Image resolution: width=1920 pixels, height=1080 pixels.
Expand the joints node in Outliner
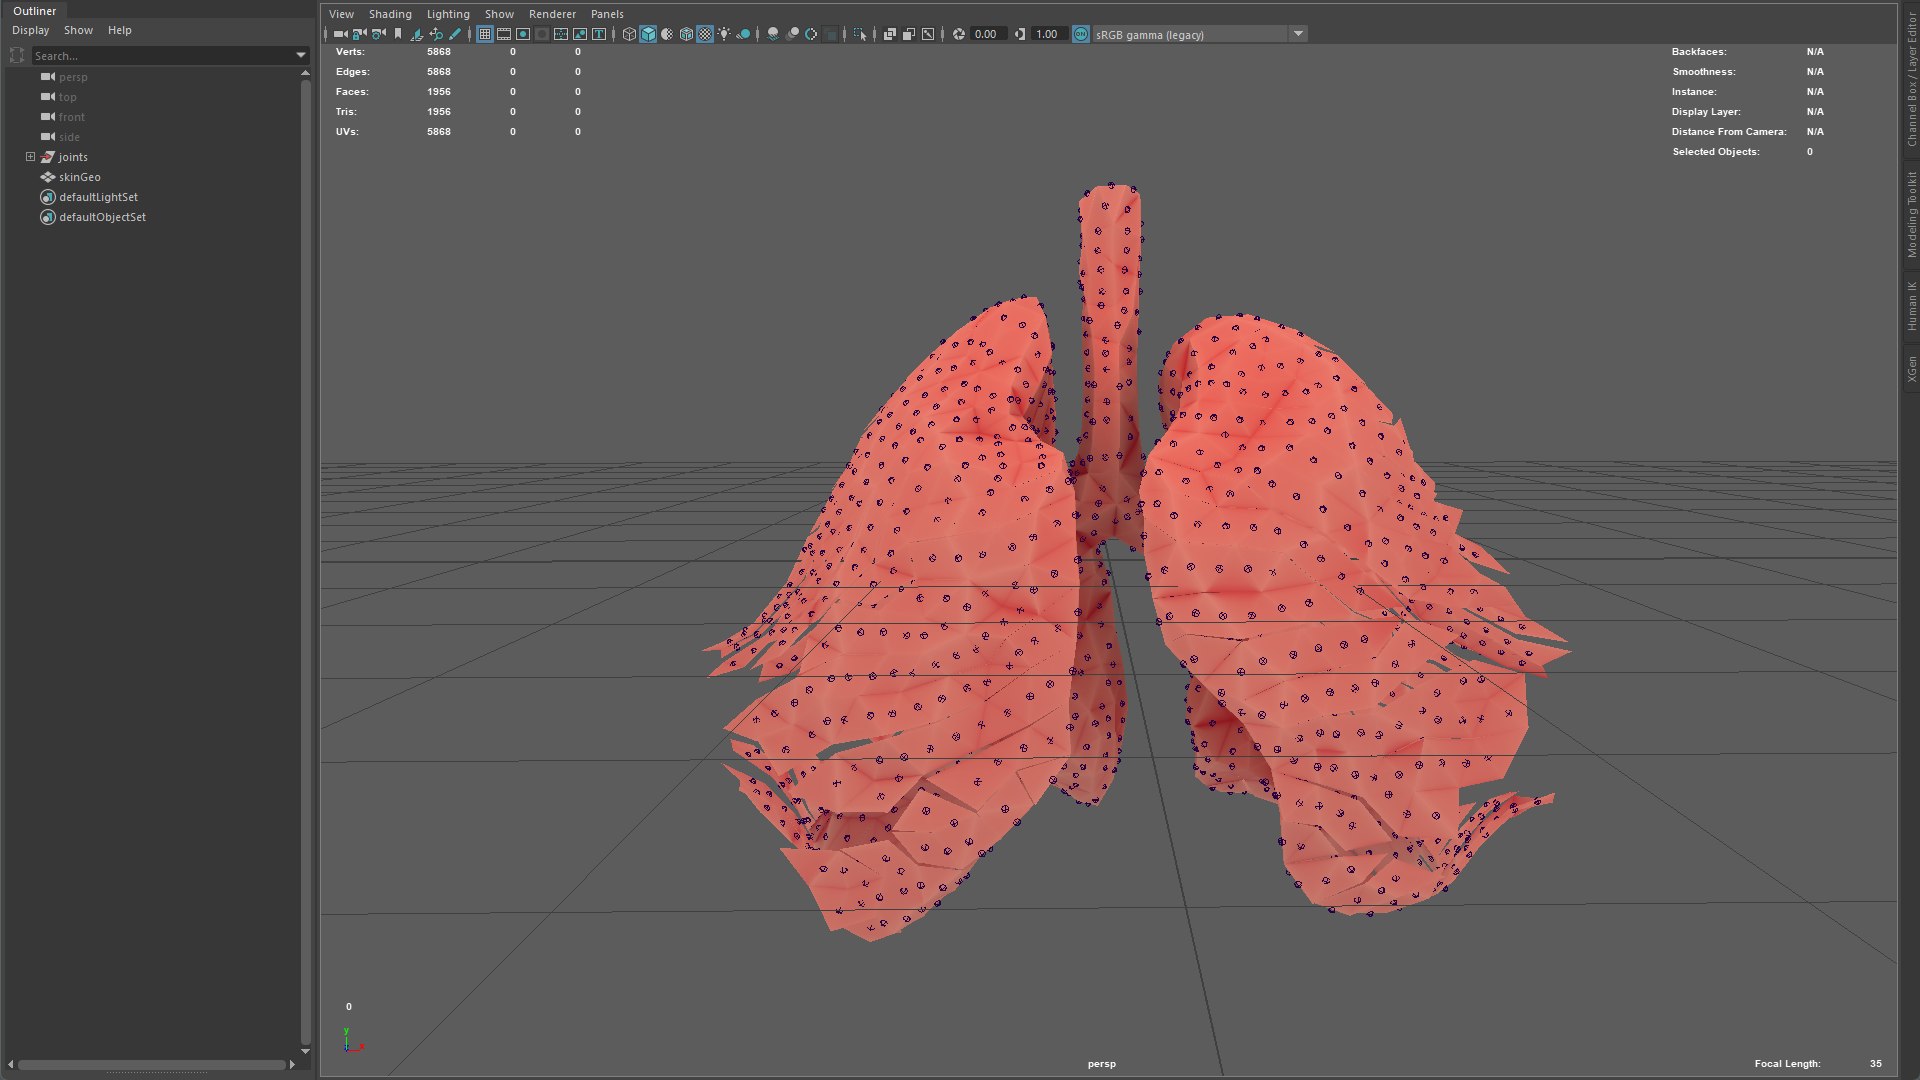coord(30,157)
